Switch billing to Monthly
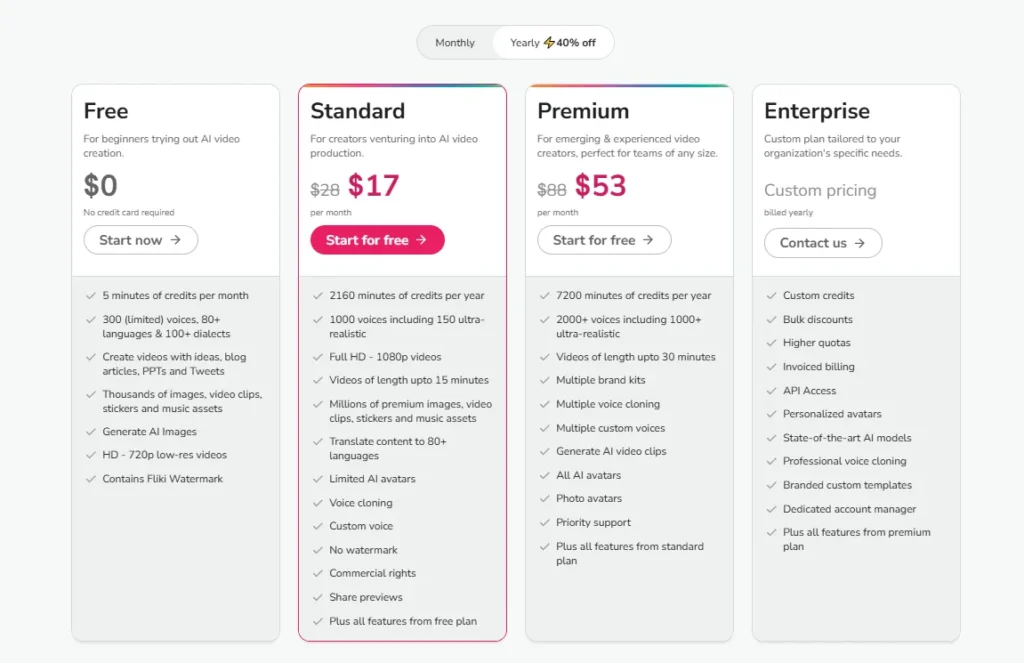 tap(455, 43)
